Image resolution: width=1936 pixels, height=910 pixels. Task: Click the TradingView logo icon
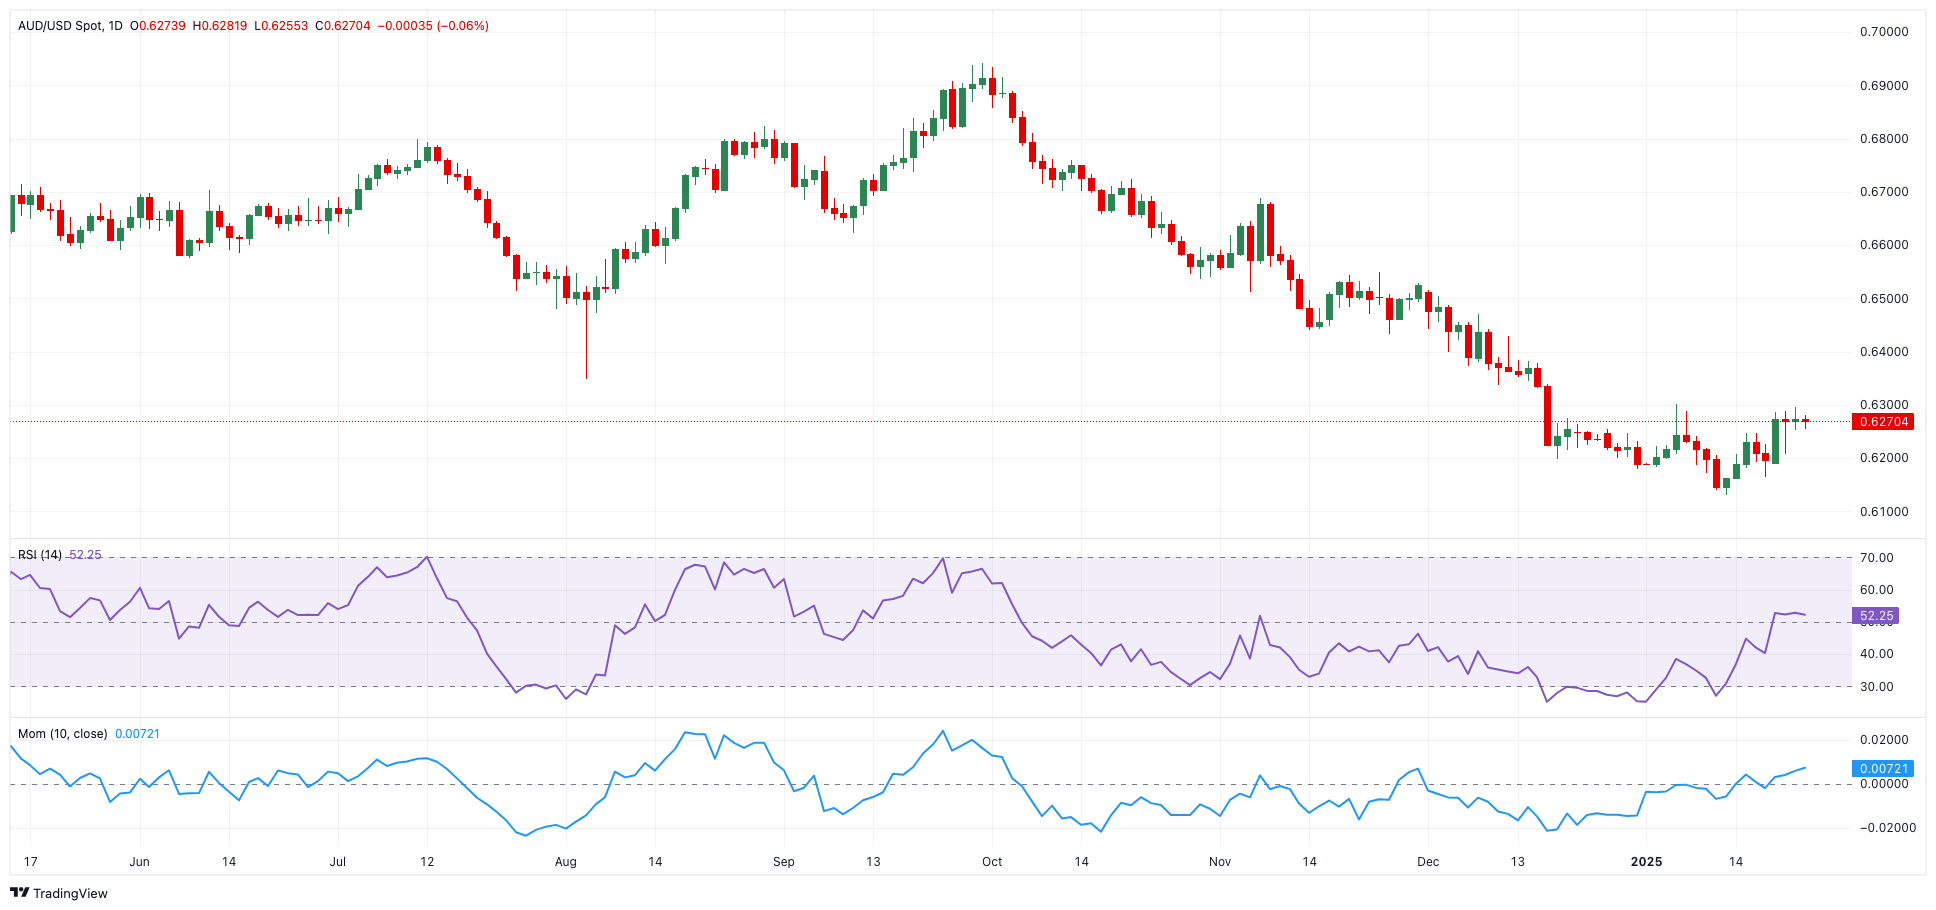[19, 893]
